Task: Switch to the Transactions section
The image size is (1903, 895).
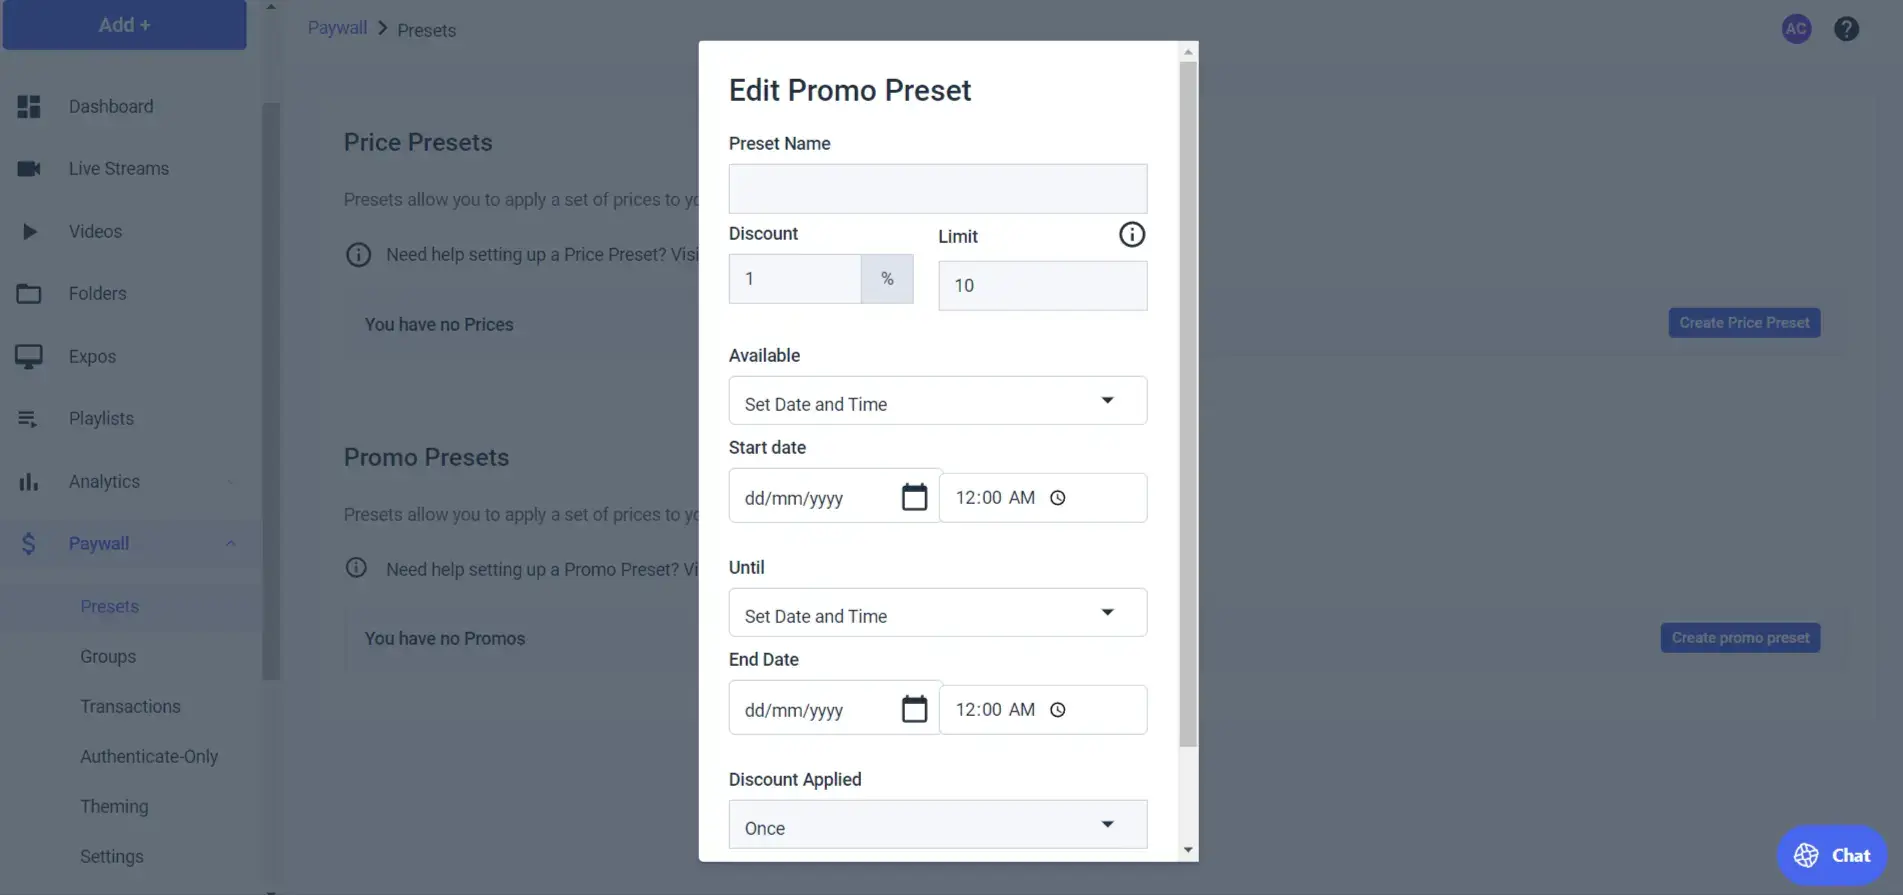Action: [130, 706]
